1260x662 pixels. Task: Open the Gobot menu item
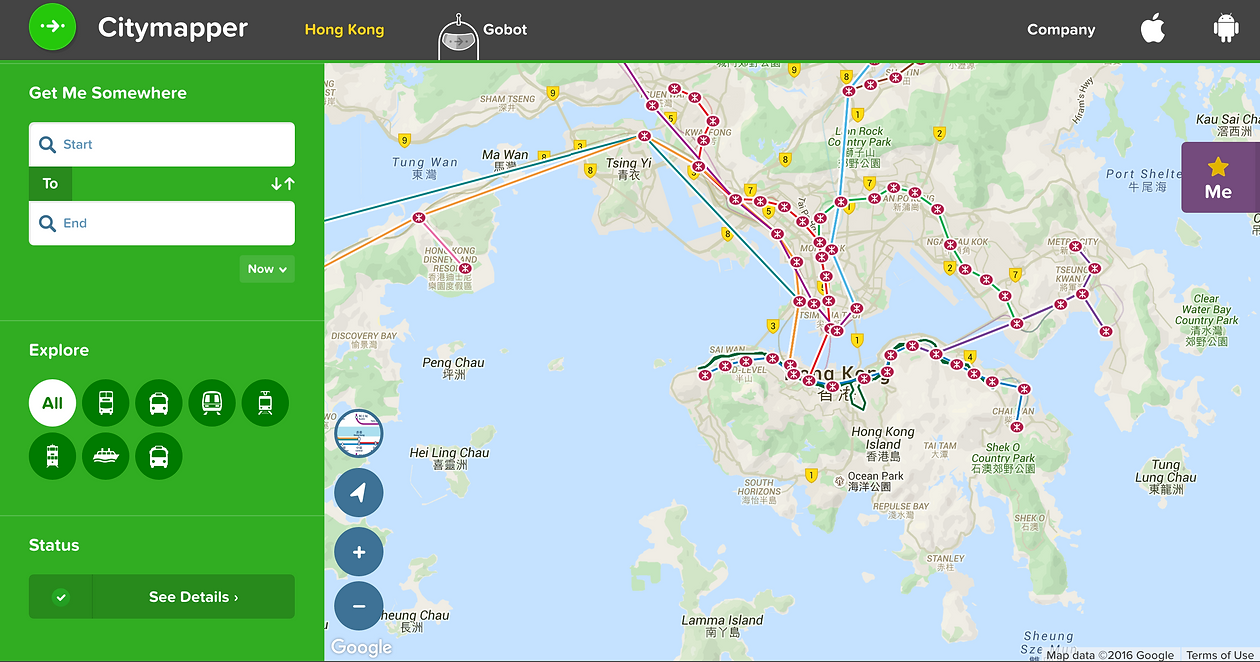point(505,29)
